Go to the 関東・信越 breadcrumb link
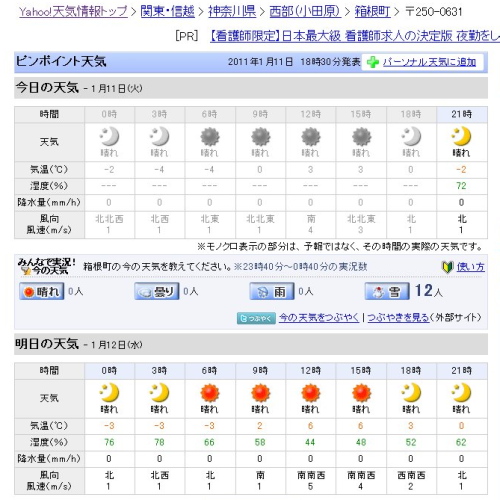The height and width of the screenshot is (500, 500). click(x=167, y=12)
